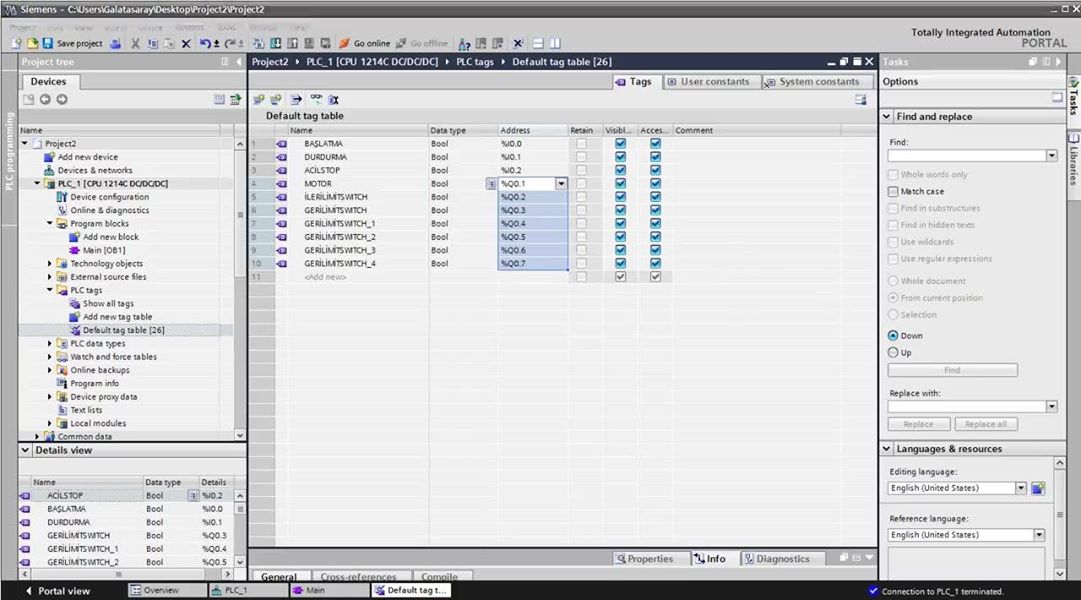
Task: Upload from device using toolbar icon
Action: point(292,43)
